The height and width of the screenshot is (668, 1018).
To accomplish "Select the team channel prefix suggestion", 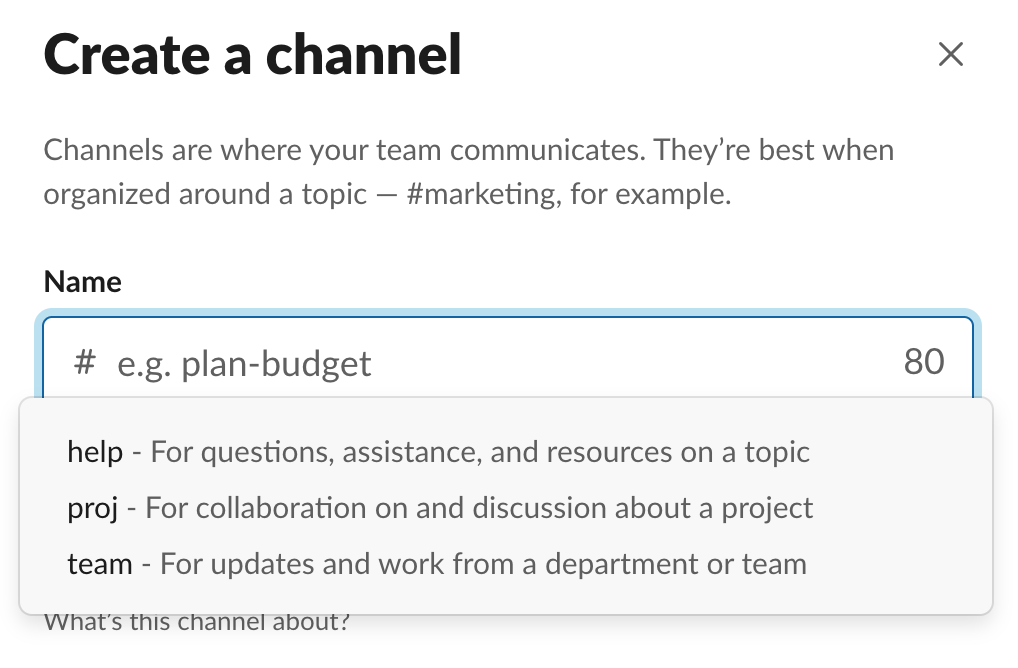I will coord(100,563).
